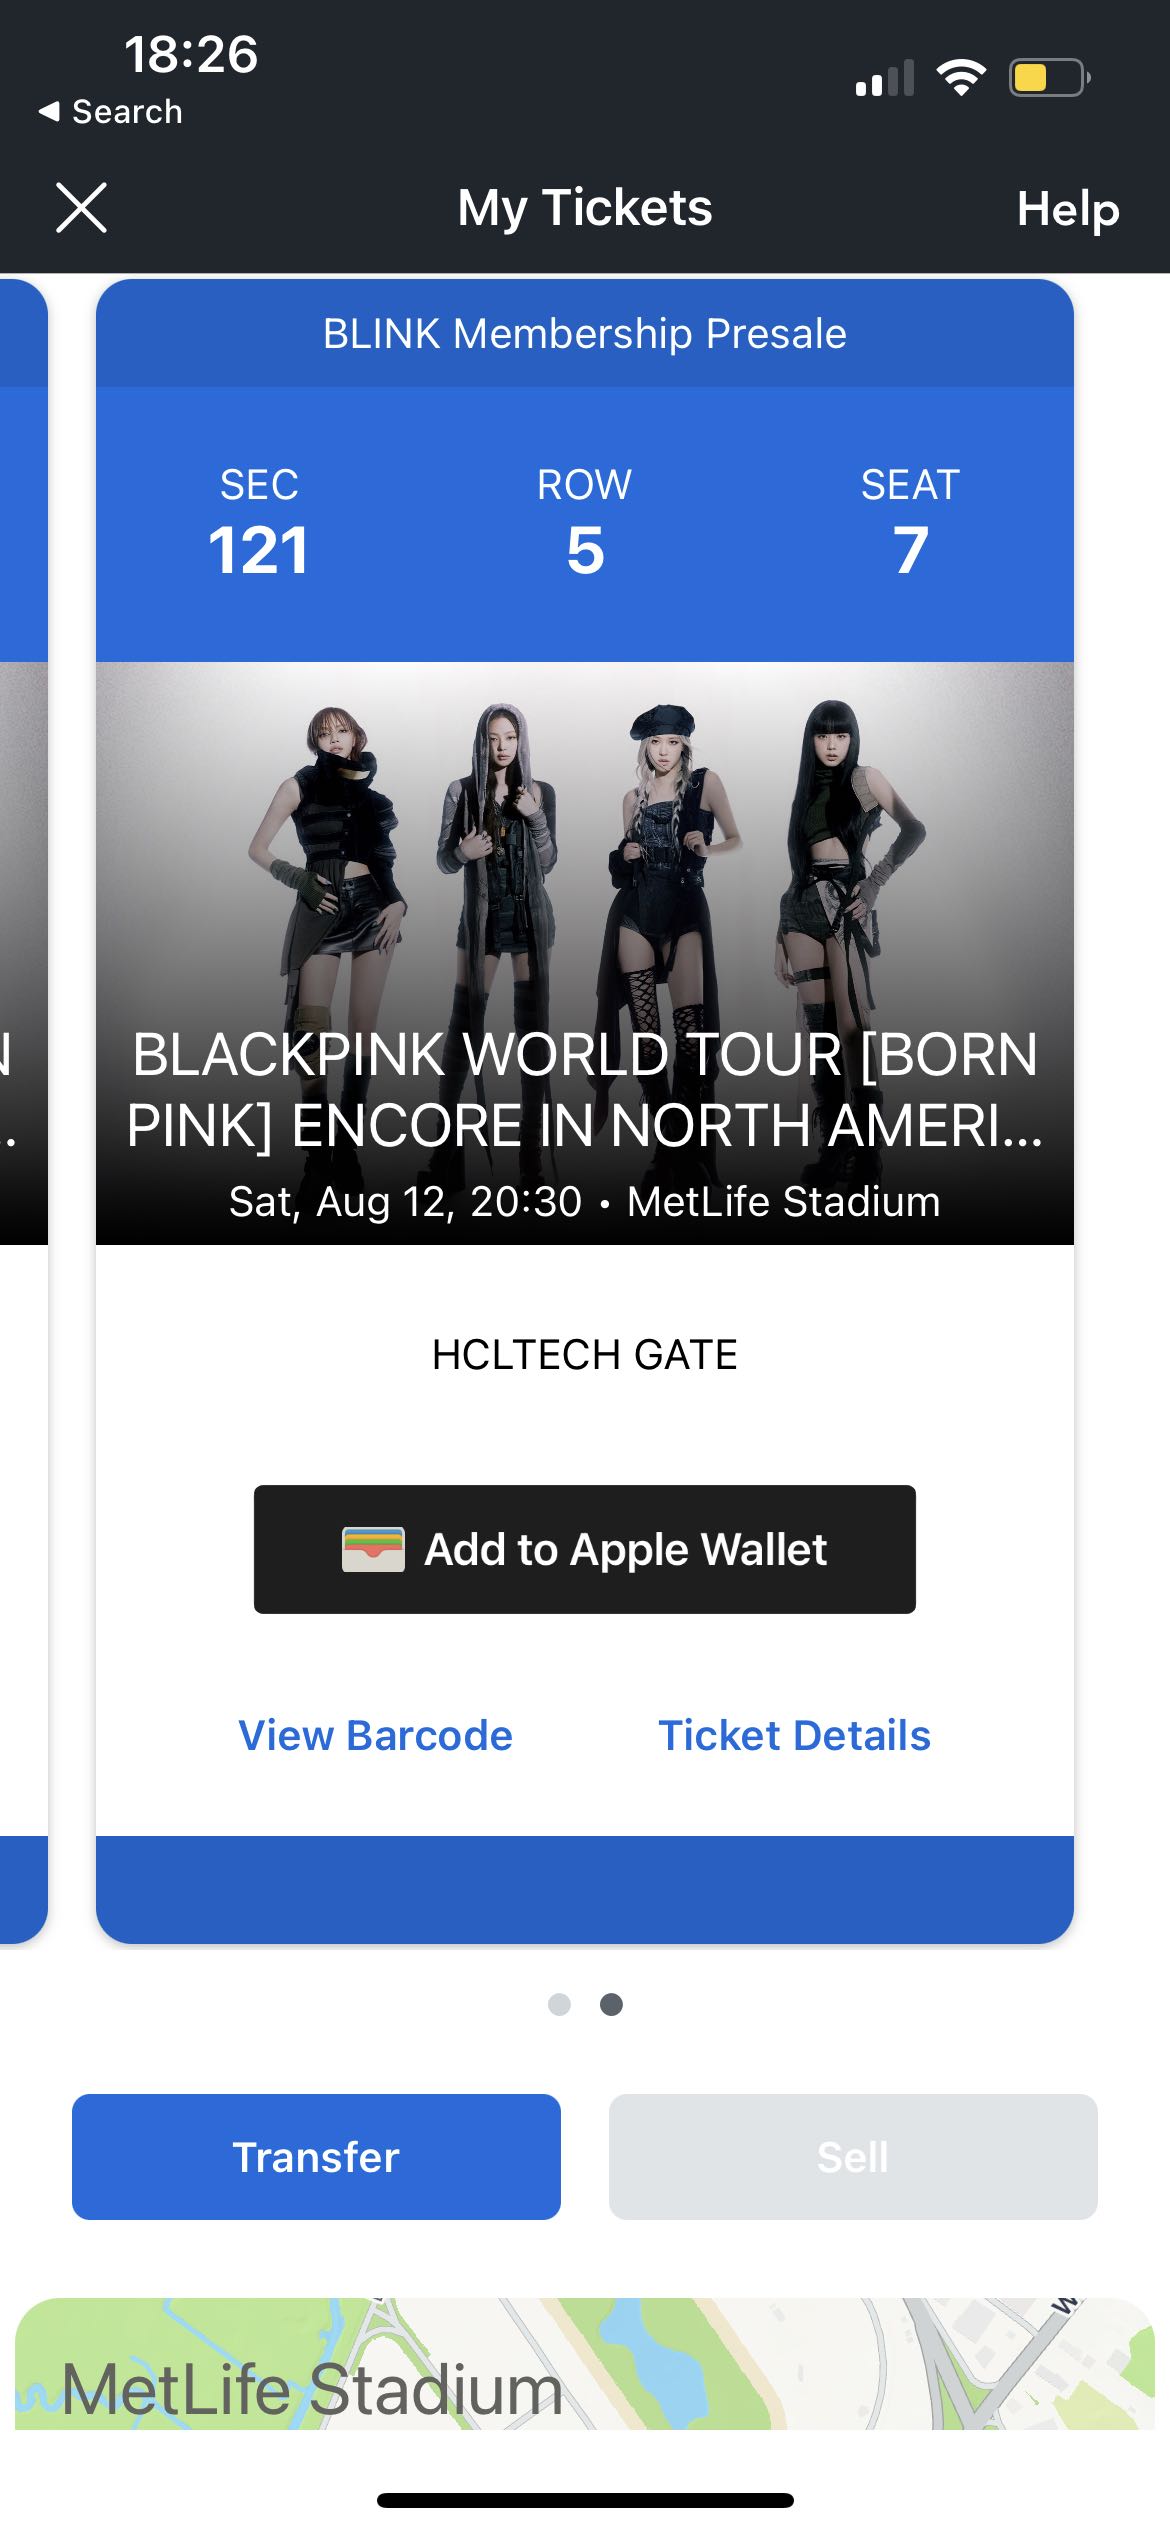Open the Help link
Viewport: 1170px width, 2532px height.
pos(1067,209)
